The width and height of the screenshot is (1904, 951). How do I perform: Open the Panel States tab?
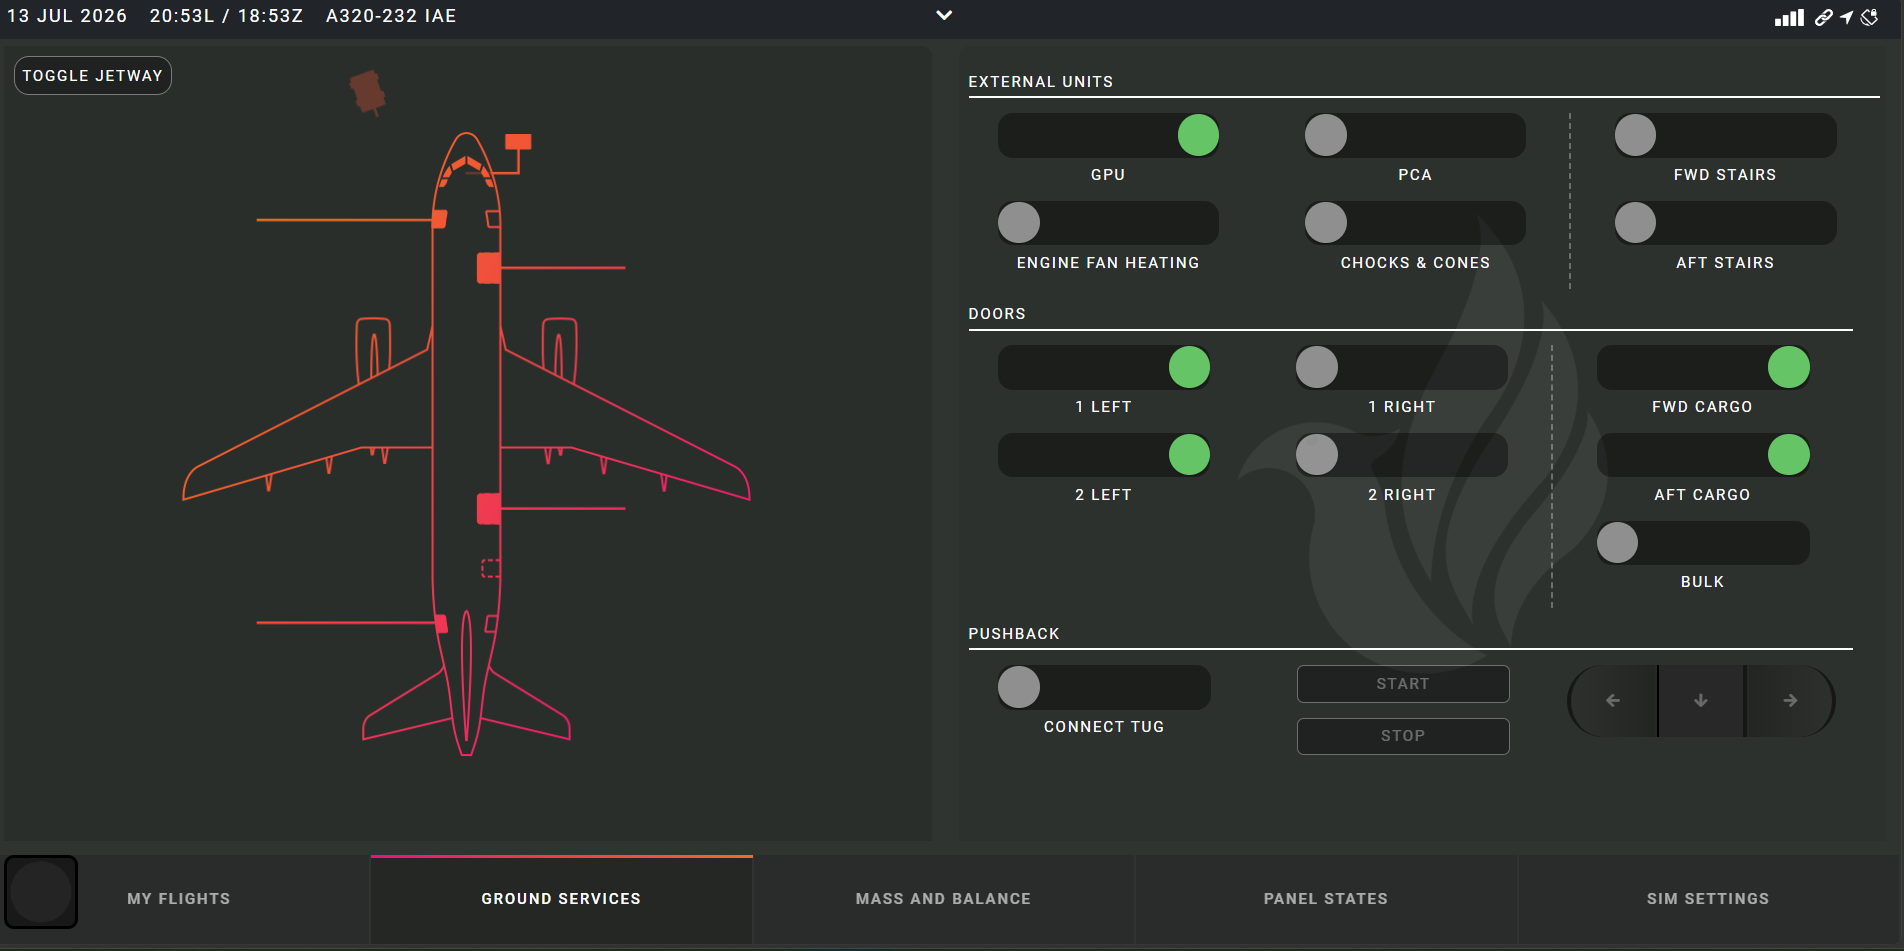[1326, 899]
